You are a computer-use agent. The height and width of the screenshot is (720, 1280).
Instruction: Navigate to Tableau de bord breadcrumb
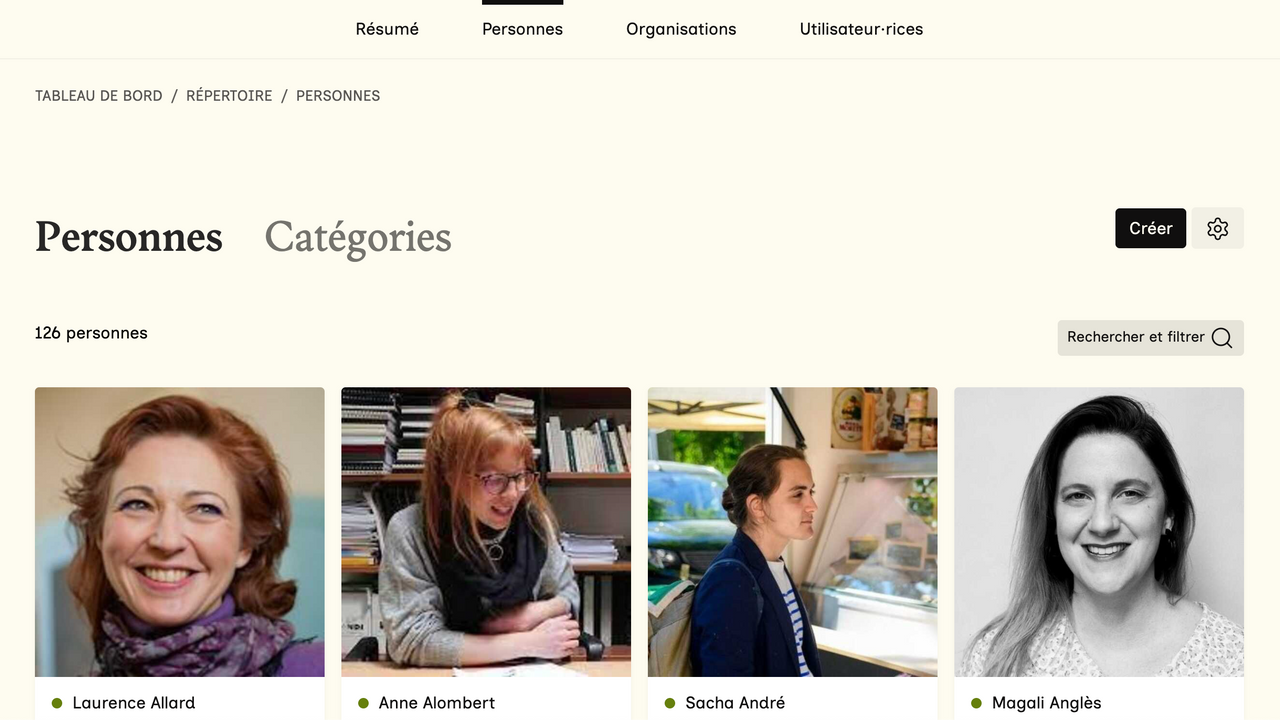pyautogui.click(x=98, y=96)
